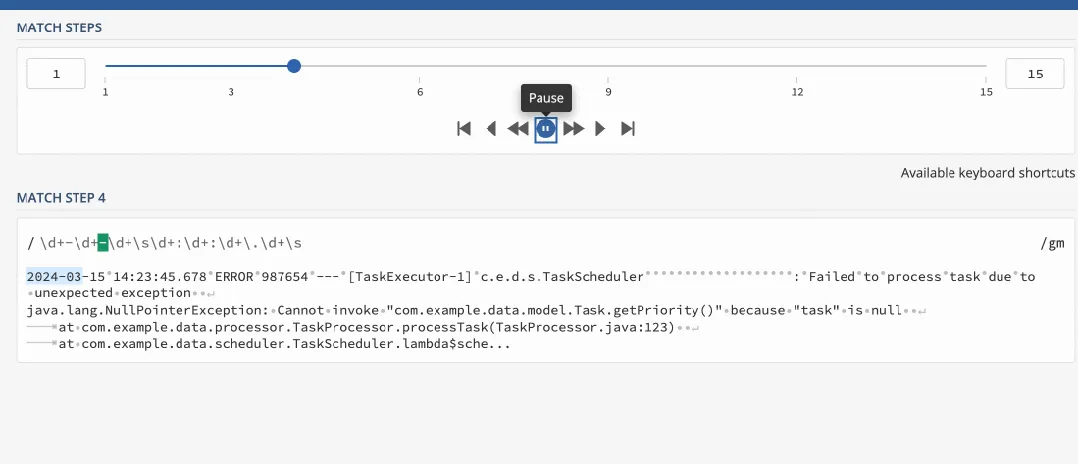Click tick label 12 on the slider

point(797,92)
